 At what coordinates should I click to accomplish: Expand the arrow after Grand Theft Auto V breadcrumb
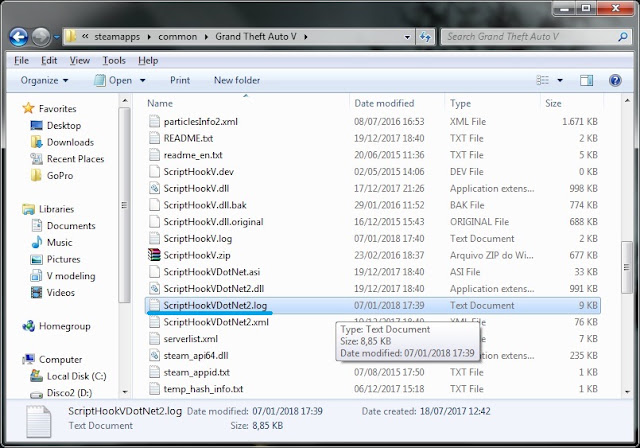tap(305, 37)
